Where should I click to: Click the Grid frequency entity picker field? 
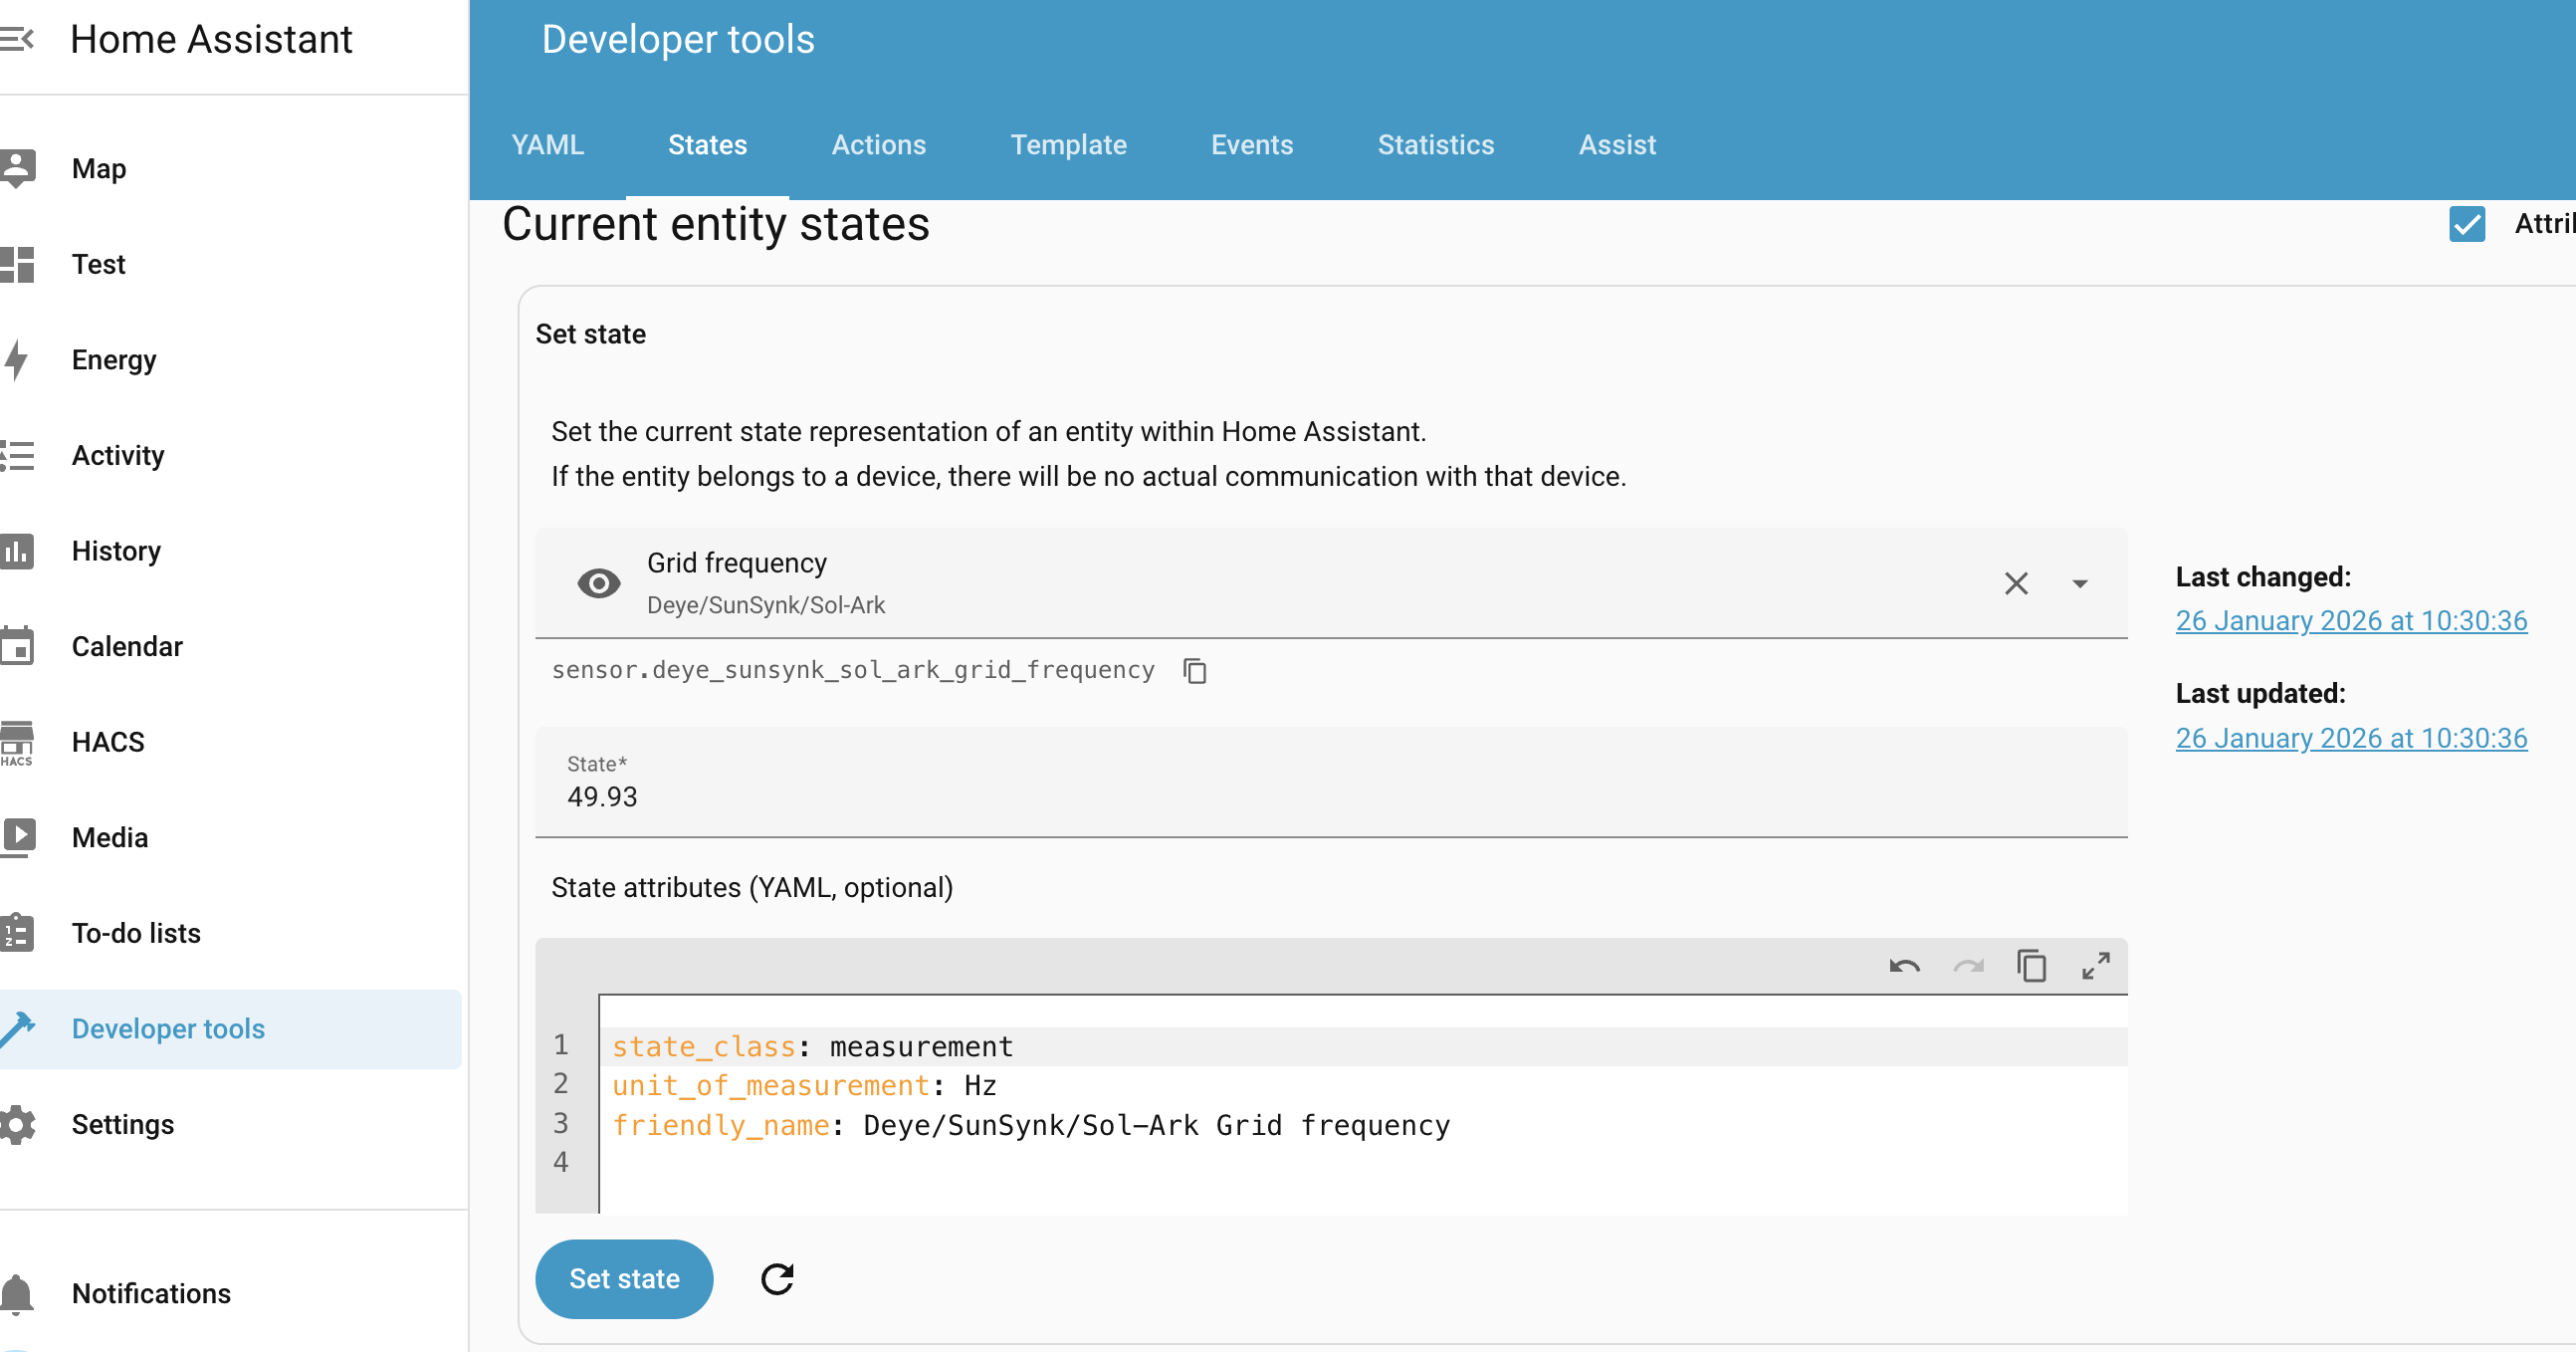pos(1331,583)
